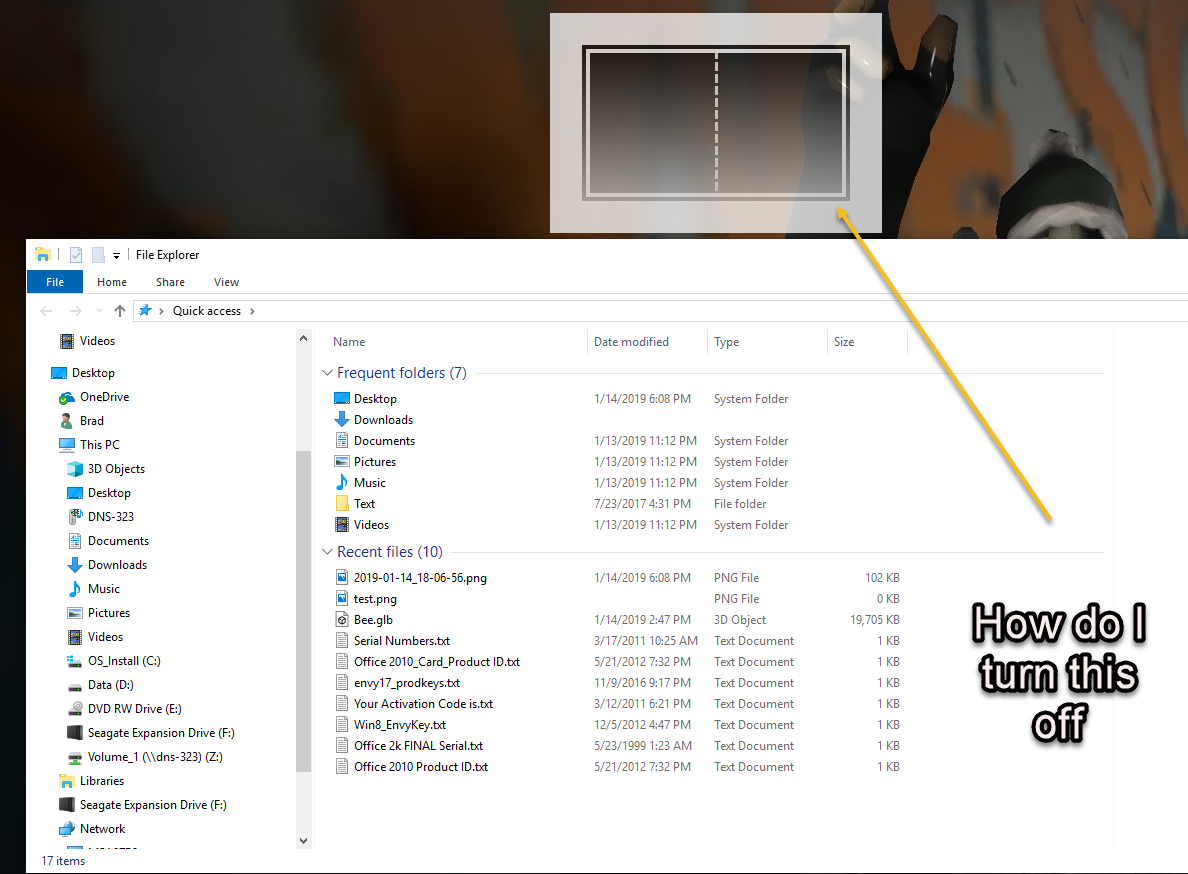Select Office 2k FINAL Serial.txt
This screenshot has height=874, width=1188.
[x=418, y=746]
